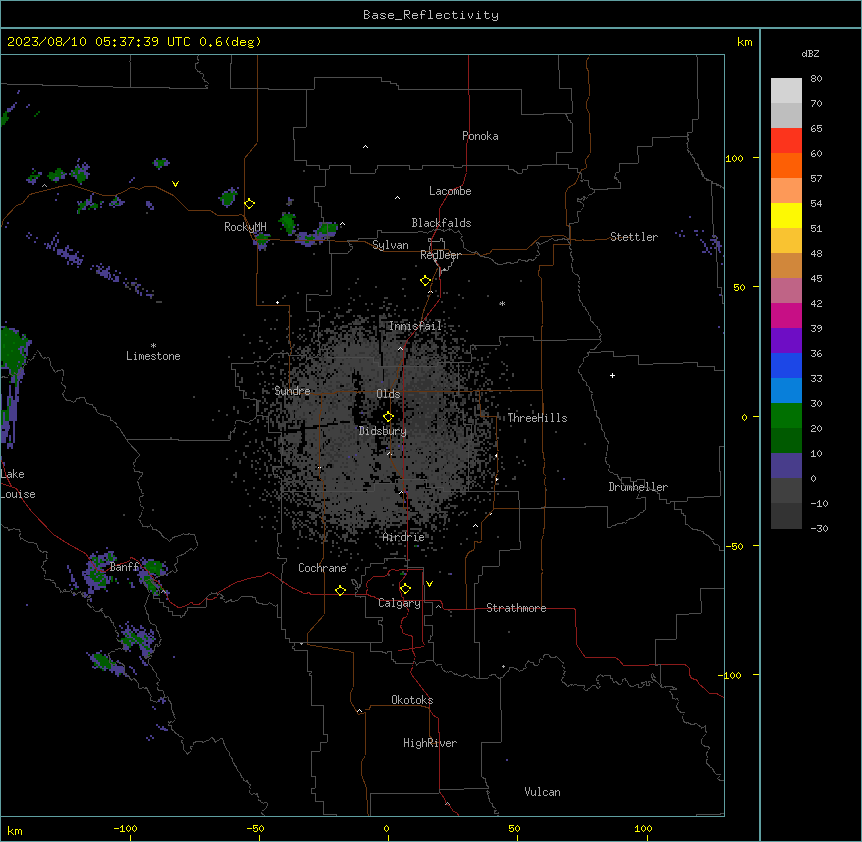This screenshot has height=842, width=862.
Task: Click the Olds town label
Action: click(x=388, y=394)
